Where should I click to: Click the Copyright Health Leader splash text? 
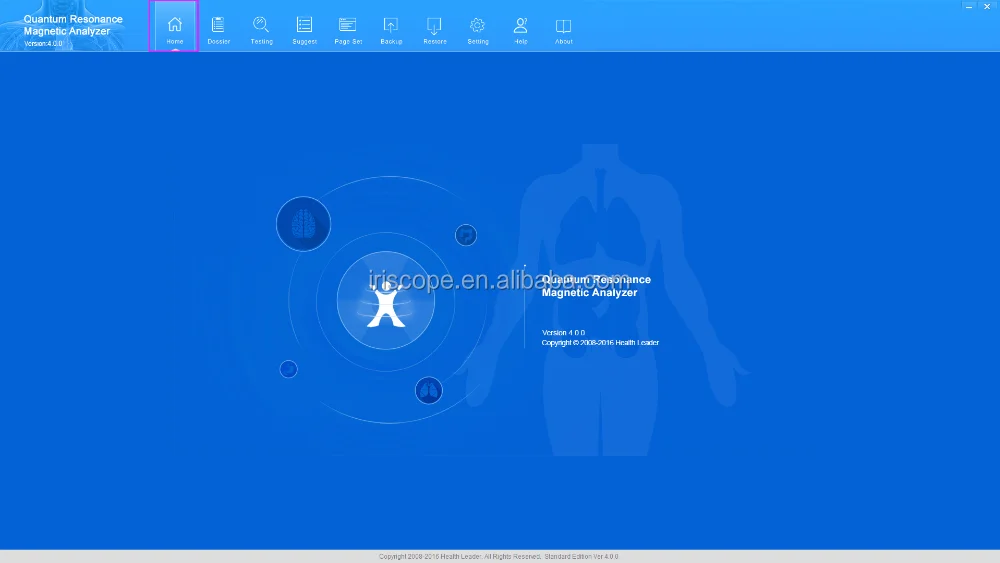pos(600,342)
